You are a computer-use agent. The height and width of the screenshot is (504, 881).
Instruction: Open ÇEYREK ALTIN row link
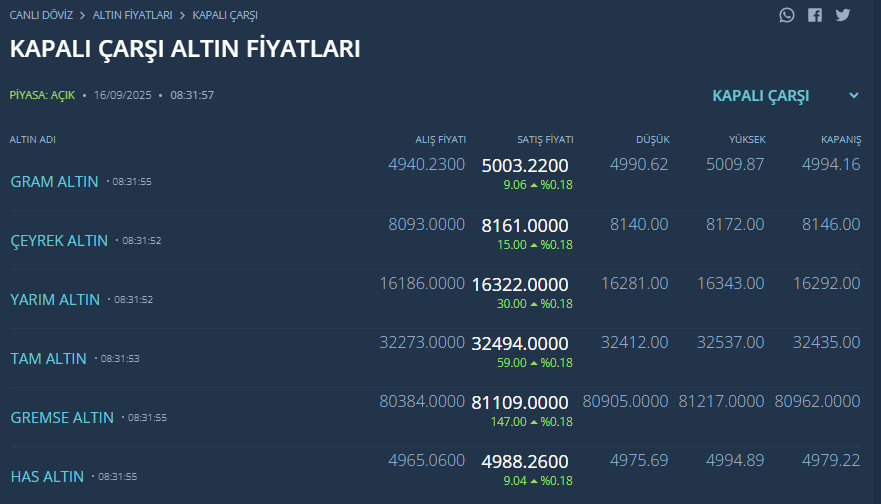click(x=59, y=241)
